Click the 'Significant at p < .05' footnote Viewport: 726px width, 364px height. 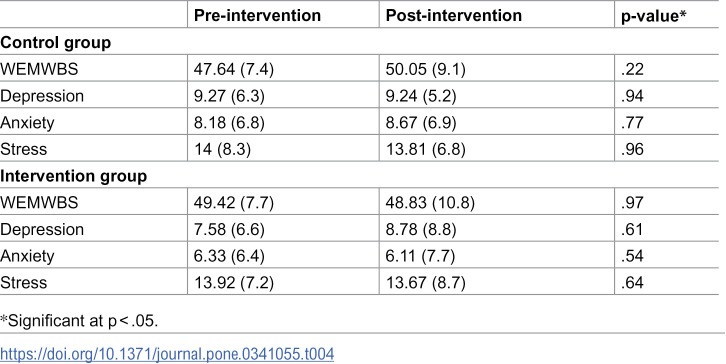79,321
